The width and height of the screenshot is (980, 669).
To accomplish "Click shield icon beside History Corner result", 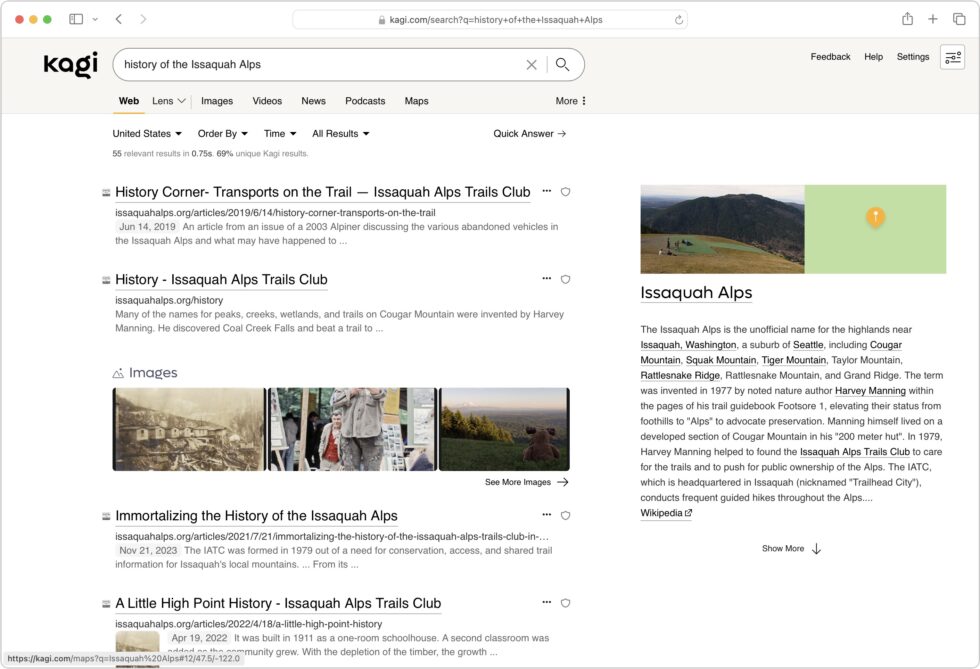I will click(565, 192).
